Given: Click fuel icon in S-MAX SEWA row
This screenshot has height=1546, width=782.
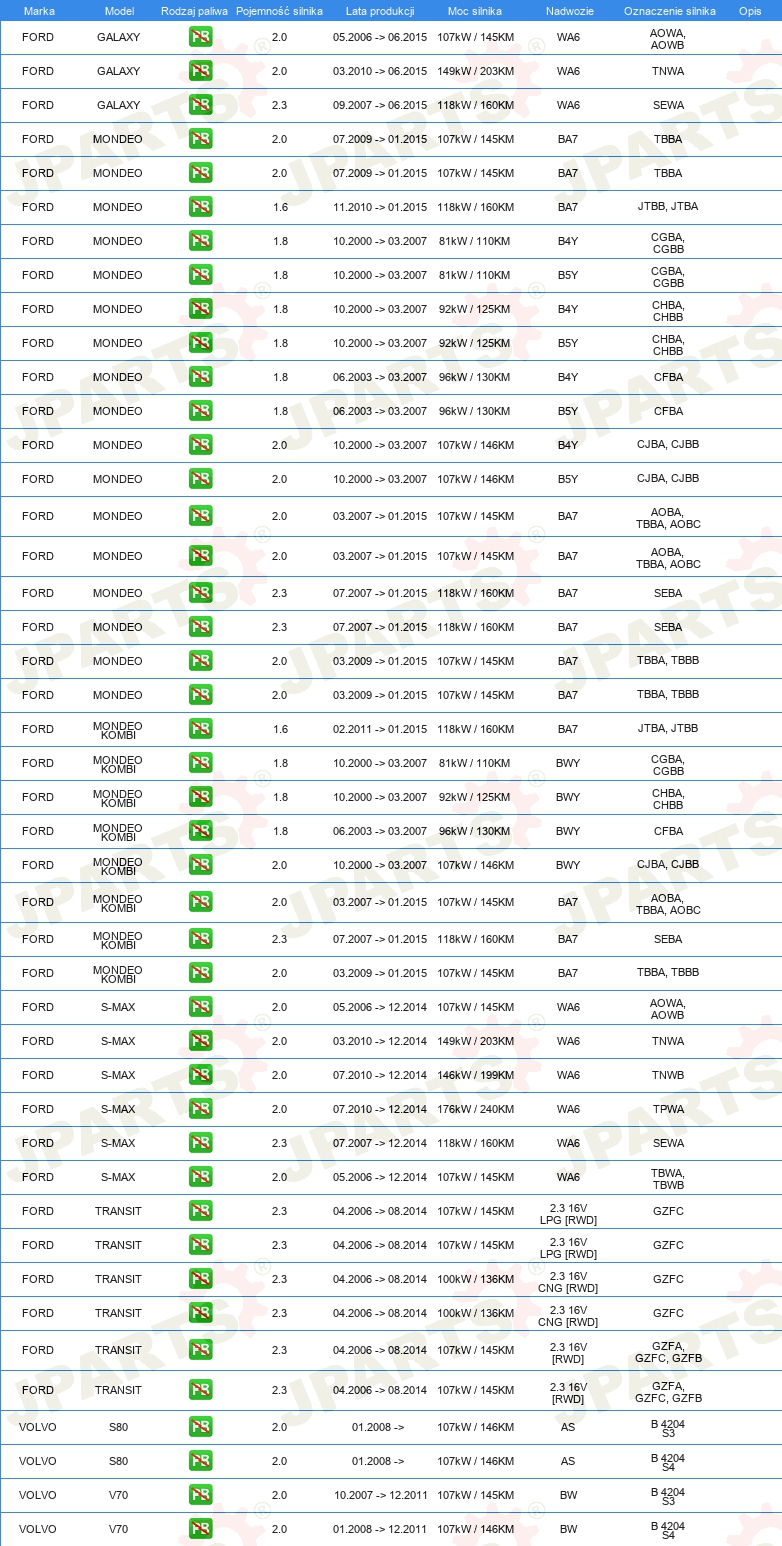Looking at the screenshot, I should click(x=201, y=1143).
